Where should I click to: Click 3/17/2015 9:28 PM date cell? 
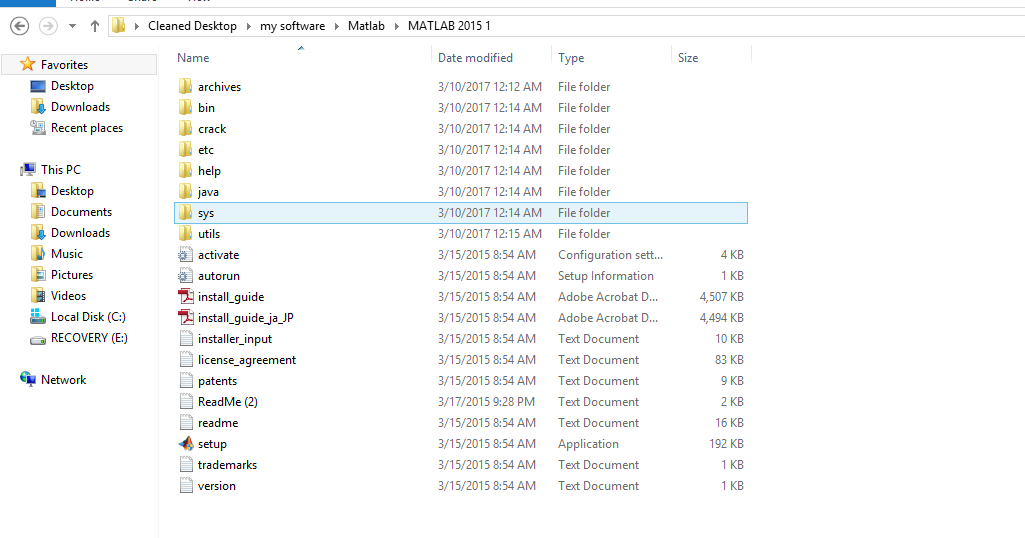point(486,401)
